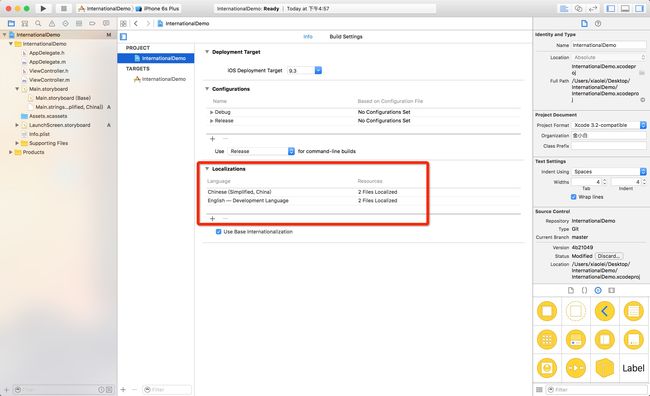Expand the Supporting Files group

point(17,143)
